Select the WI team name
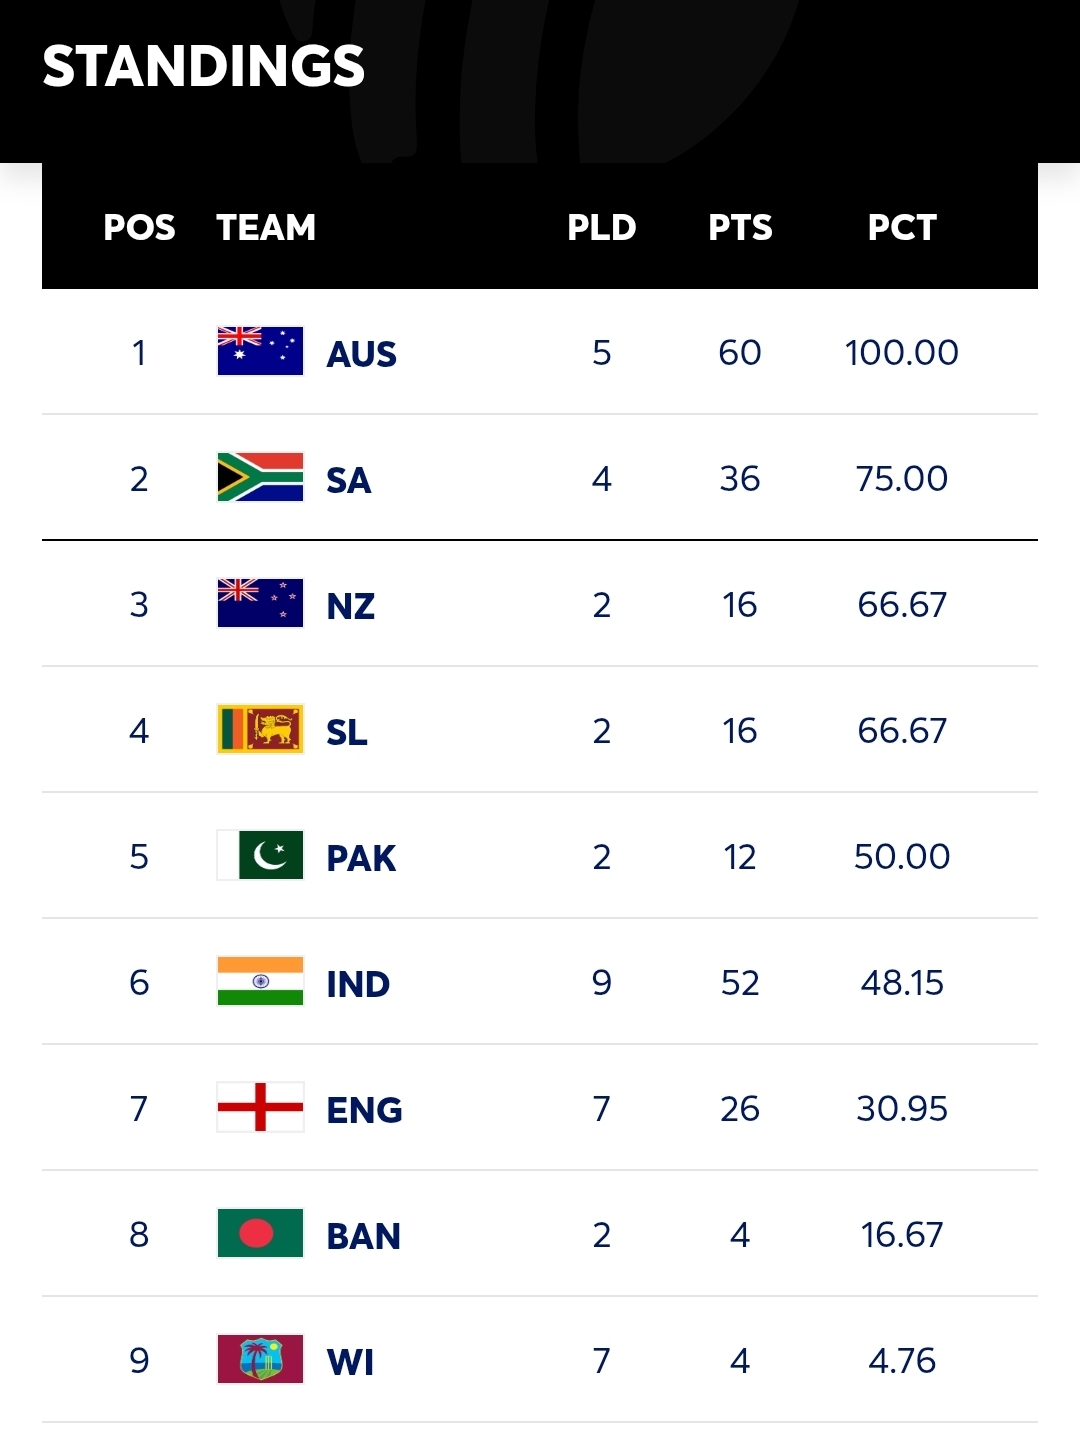Screen dimensions: 1080x1433 tap(350, 1362)
